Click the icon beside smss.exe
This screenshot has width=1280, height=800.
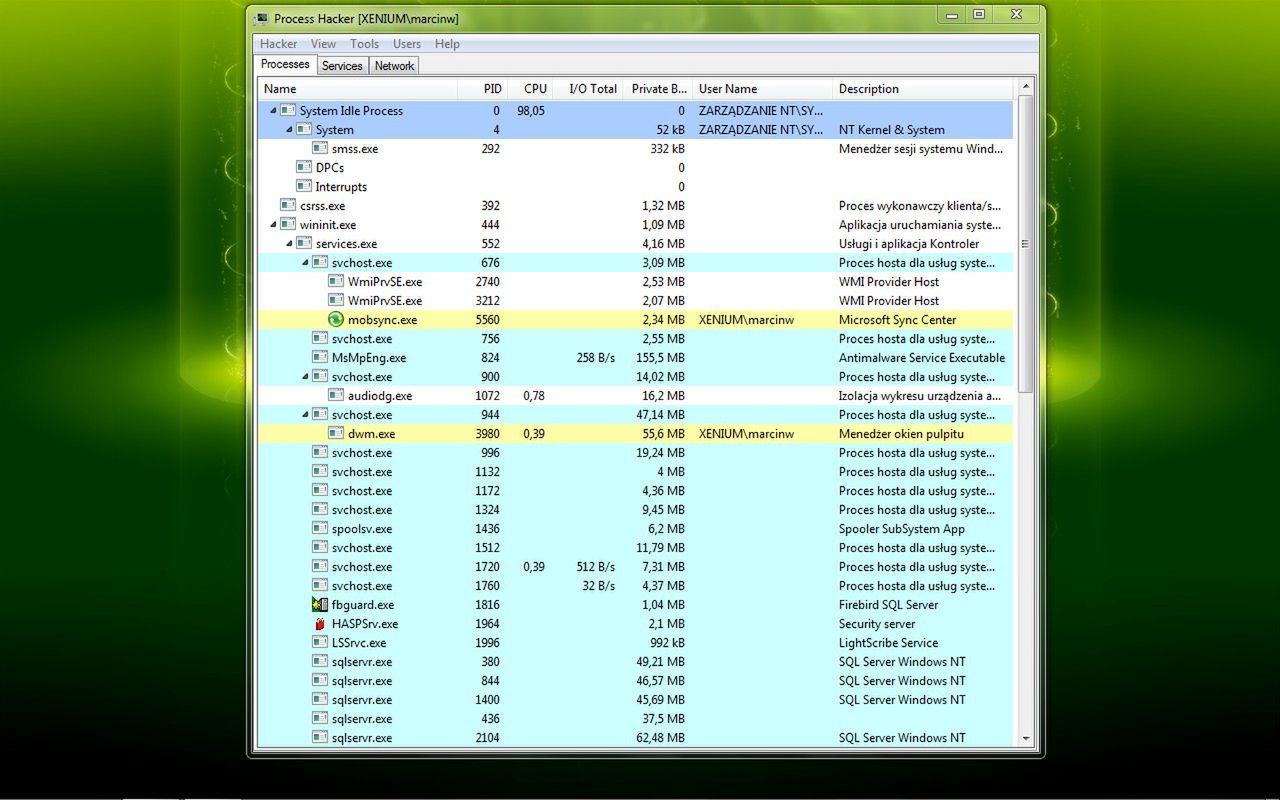point(320,148)
